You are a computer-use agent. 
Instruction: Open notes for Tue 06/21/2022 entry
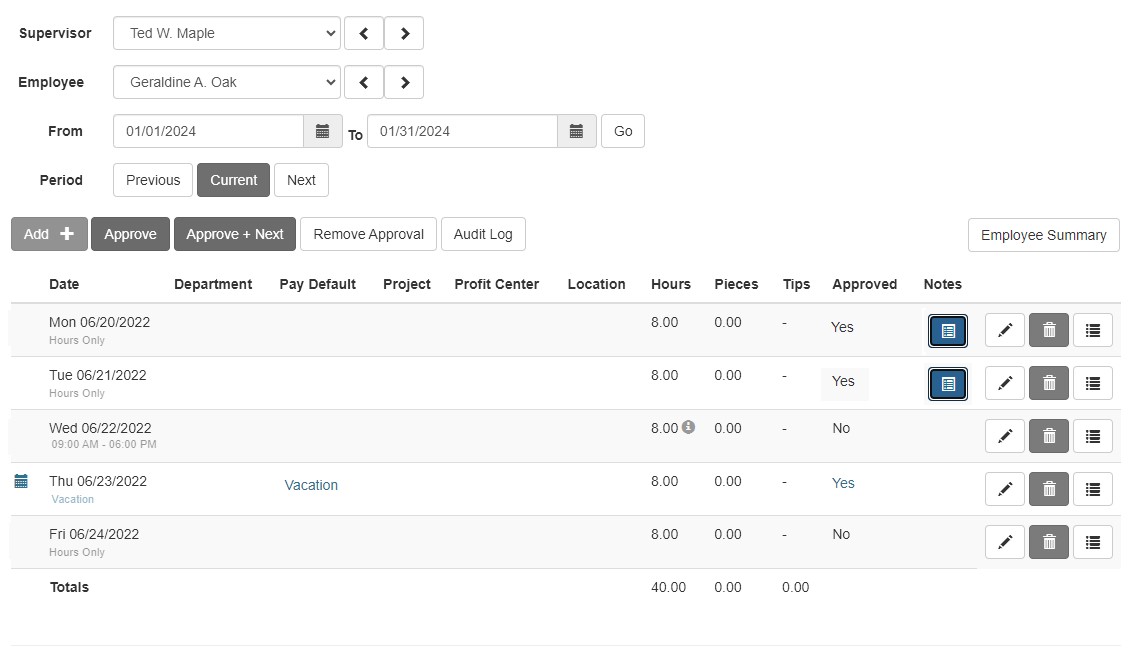[x=947, y=383]
